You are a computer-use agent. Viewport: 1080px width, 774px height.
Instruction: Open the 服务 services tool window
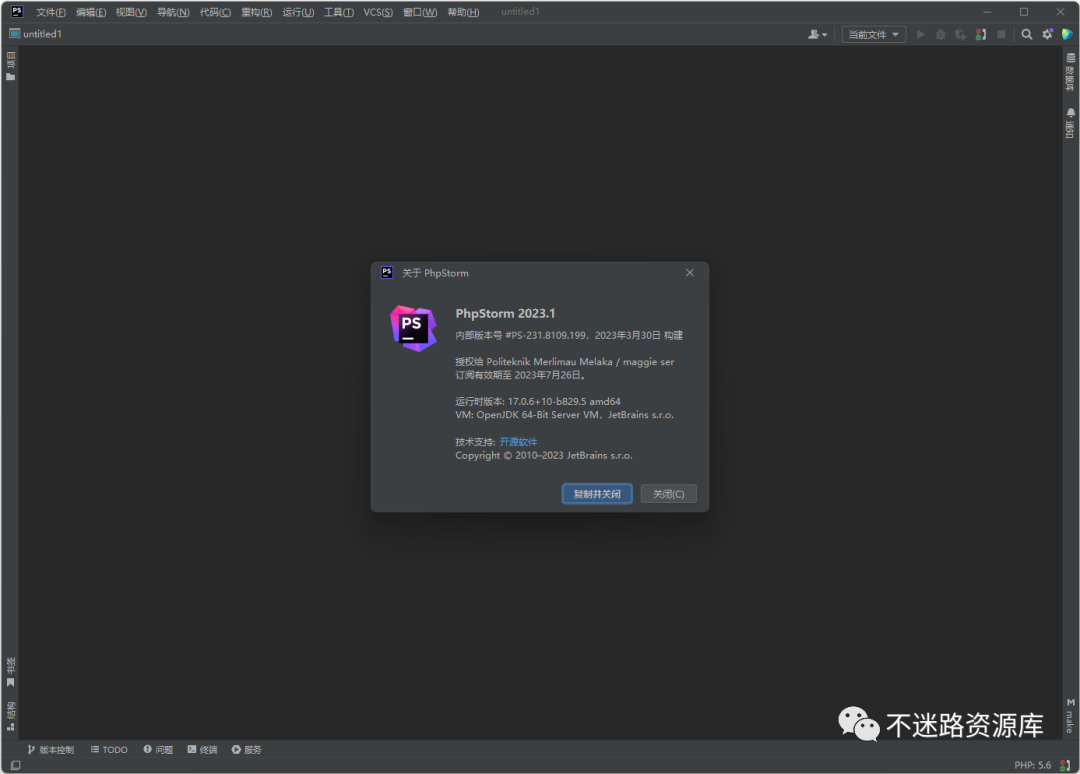tap(247, 750)
